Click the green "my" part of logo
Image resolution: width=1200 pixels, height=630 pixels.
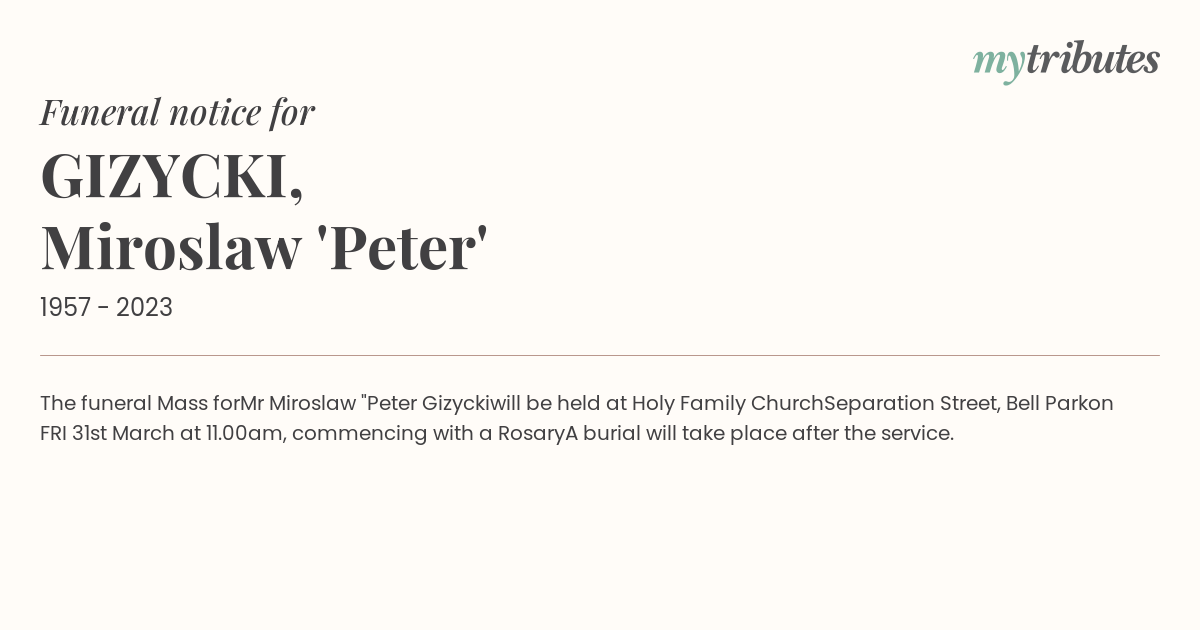[x=999, y=65]
